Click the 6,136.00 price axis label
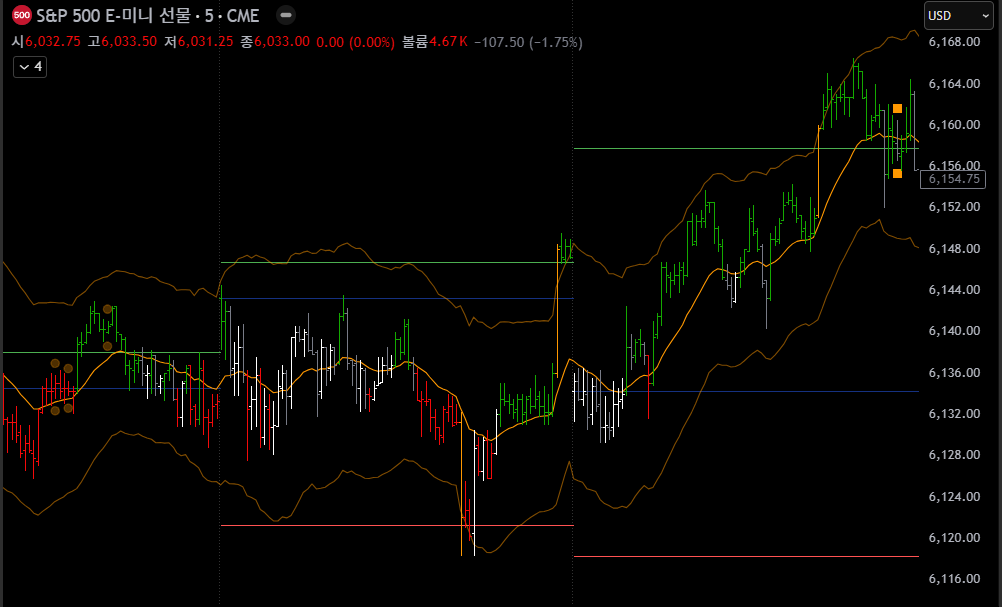The width and height of the screenshot is (1002, 607). point(954,372)
